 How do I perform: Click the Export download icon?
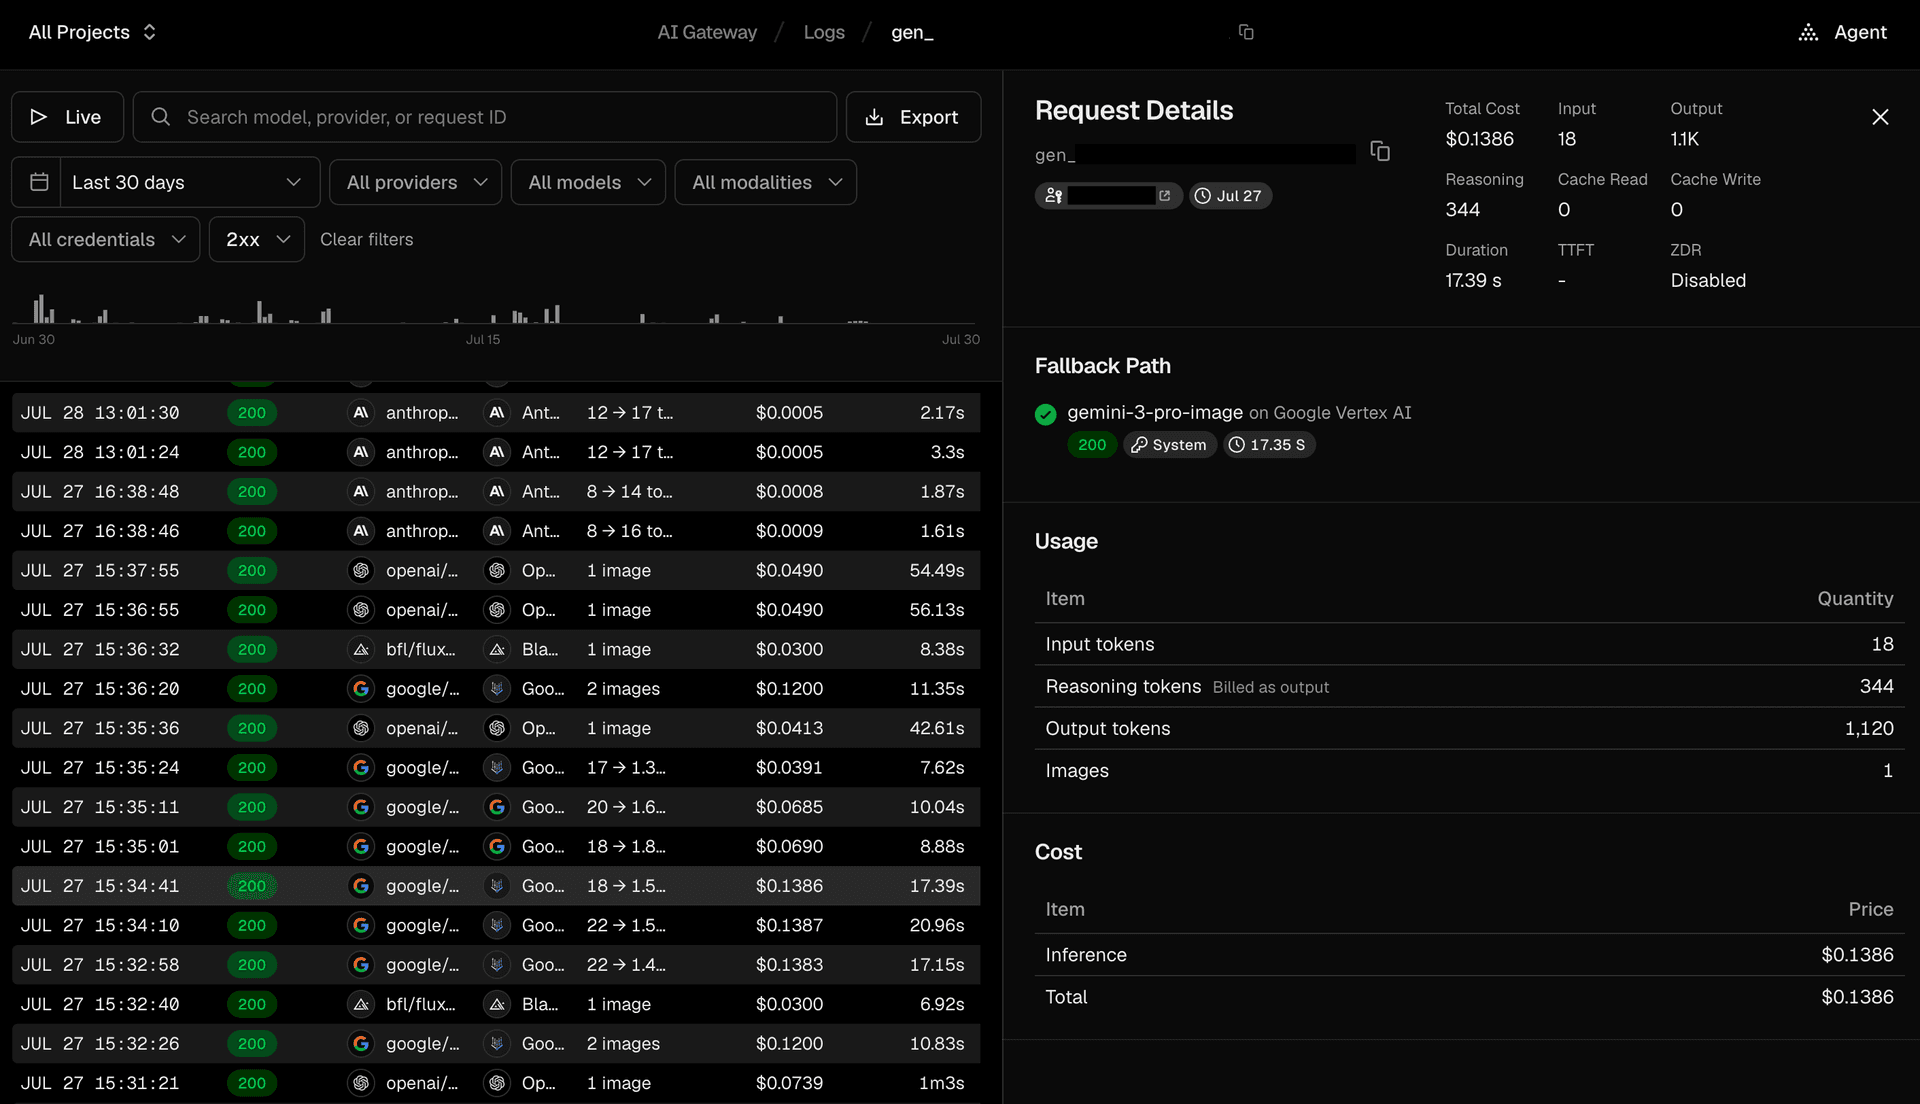(874, 117)
